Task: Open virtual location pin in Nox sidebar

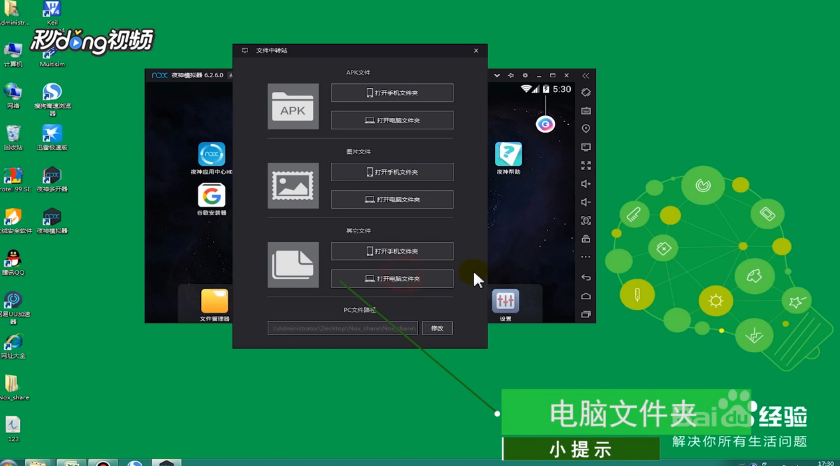Action: click(x=586, y=129)
